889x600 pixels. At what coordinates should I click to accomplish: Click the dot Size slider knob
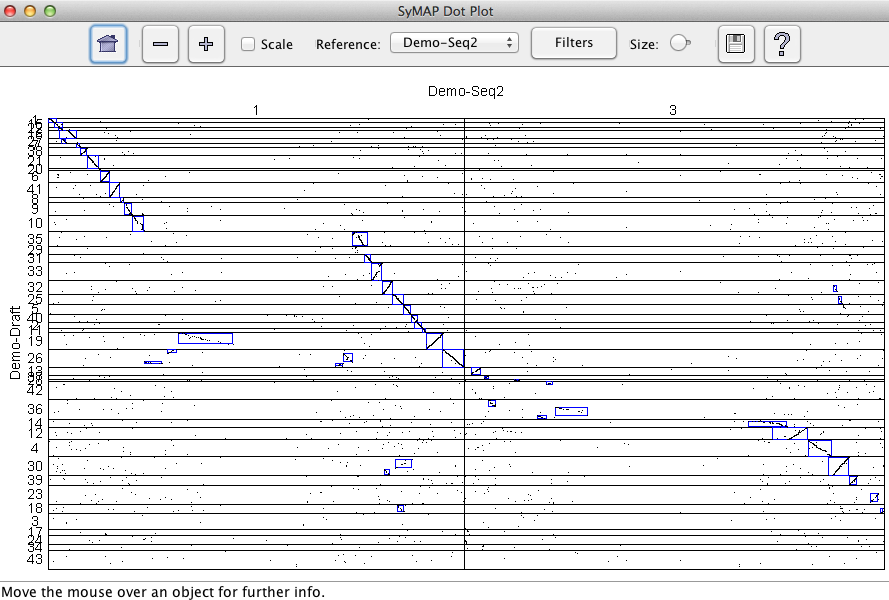(x=679, y=43)
